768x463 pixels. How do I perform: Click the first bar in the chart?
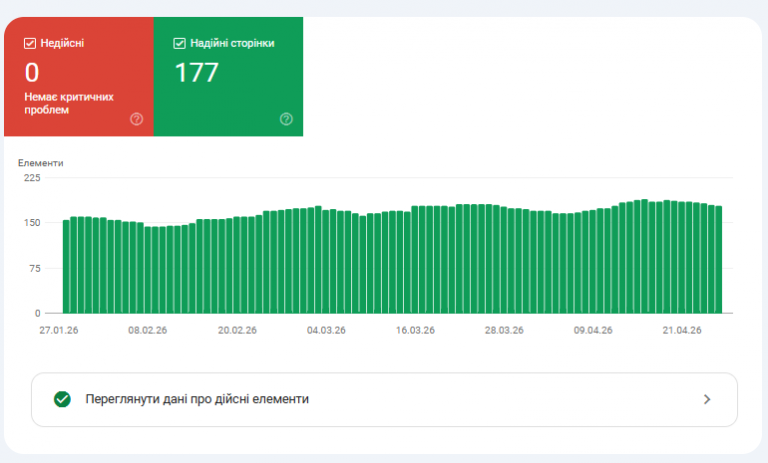(x=66, y=267)
